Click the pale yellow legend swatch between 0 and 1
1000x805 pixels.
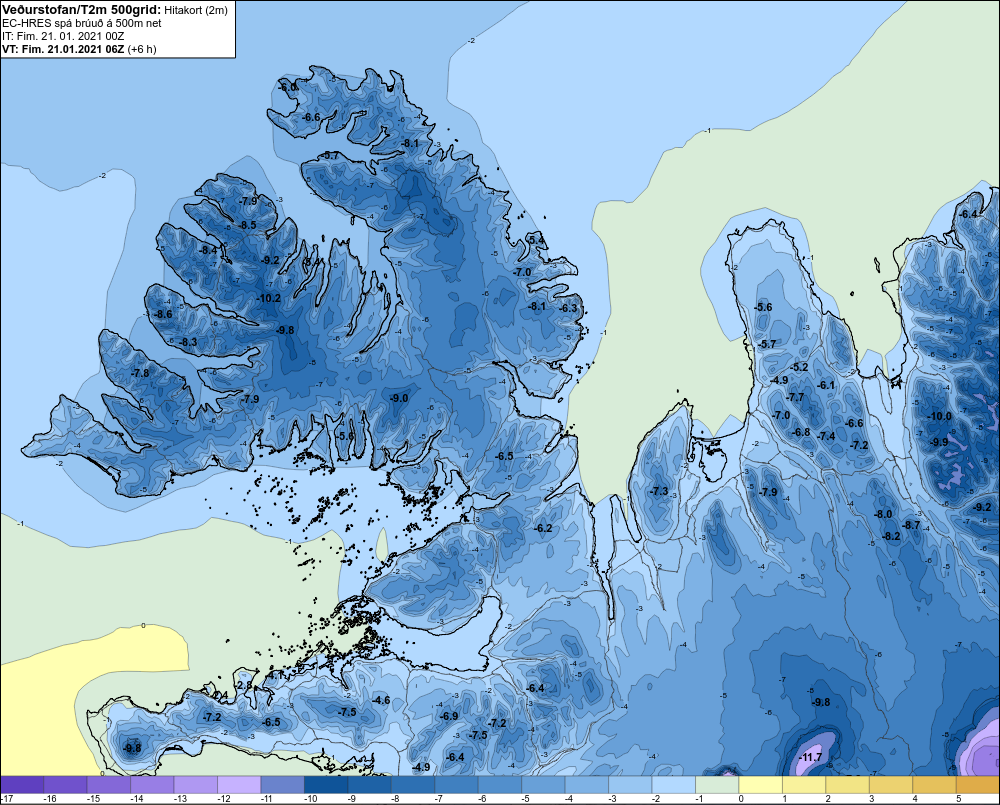761,785
